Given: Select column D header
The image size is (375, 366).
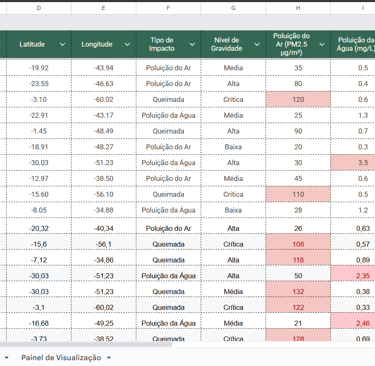Looking at the screenshot, I should point(39,8).
